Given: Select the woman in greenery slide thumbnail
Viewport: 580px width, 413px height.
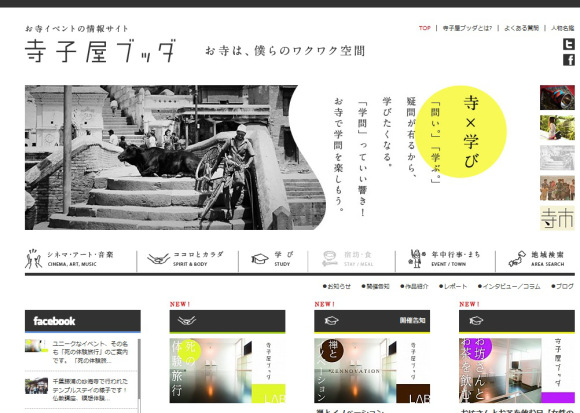Looking at the screenshot, I should (557, 128).
